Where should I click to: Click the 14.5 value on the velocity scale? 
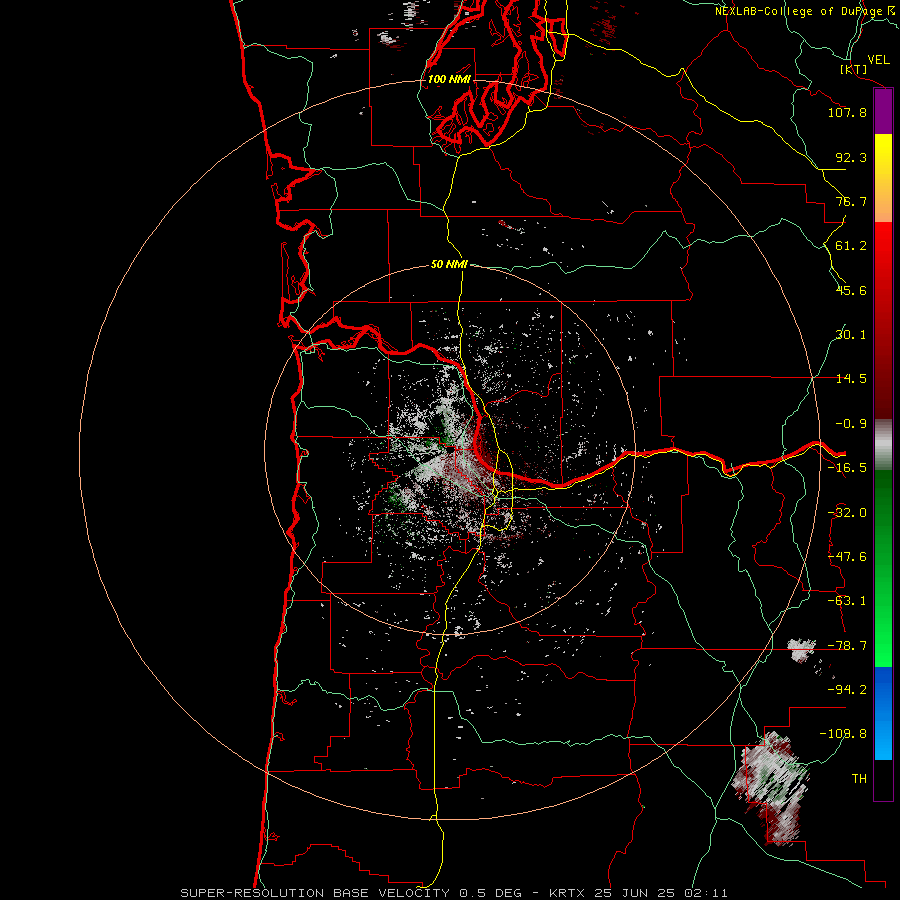click(x=851, y=379)
